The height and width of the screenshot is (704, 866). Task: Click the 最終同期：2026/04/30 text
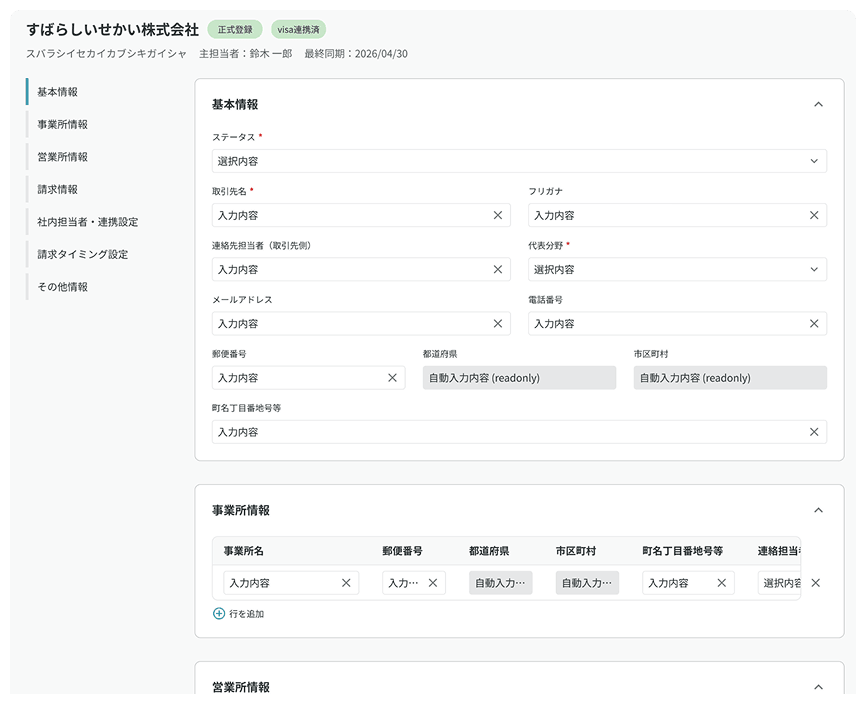pyautogui.click(x=356, y=54)
